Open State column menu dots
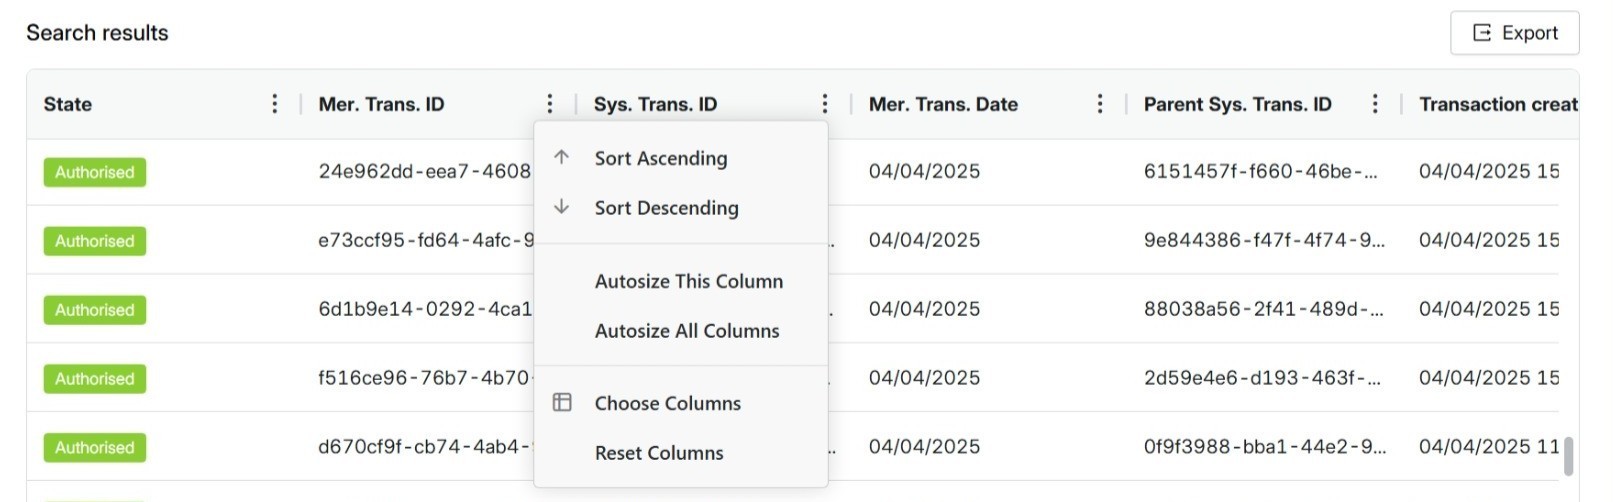 [275, 104]
